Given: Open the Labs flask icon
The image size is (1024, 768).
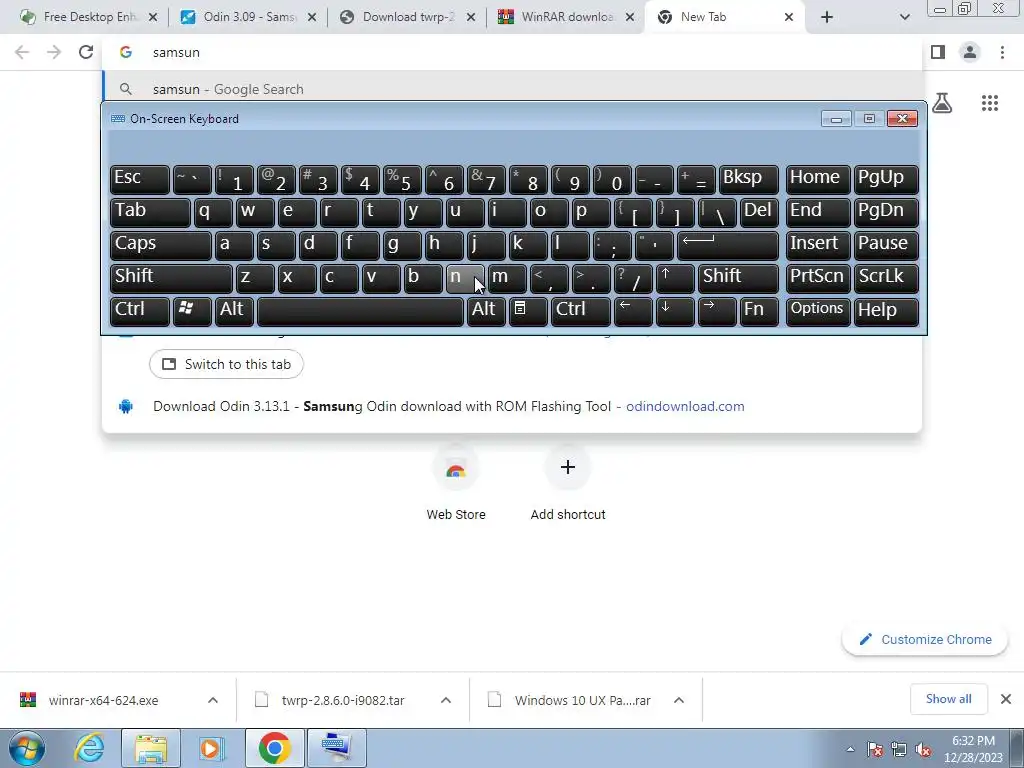Looking at the screenshot, I should (x=942, y=103).
